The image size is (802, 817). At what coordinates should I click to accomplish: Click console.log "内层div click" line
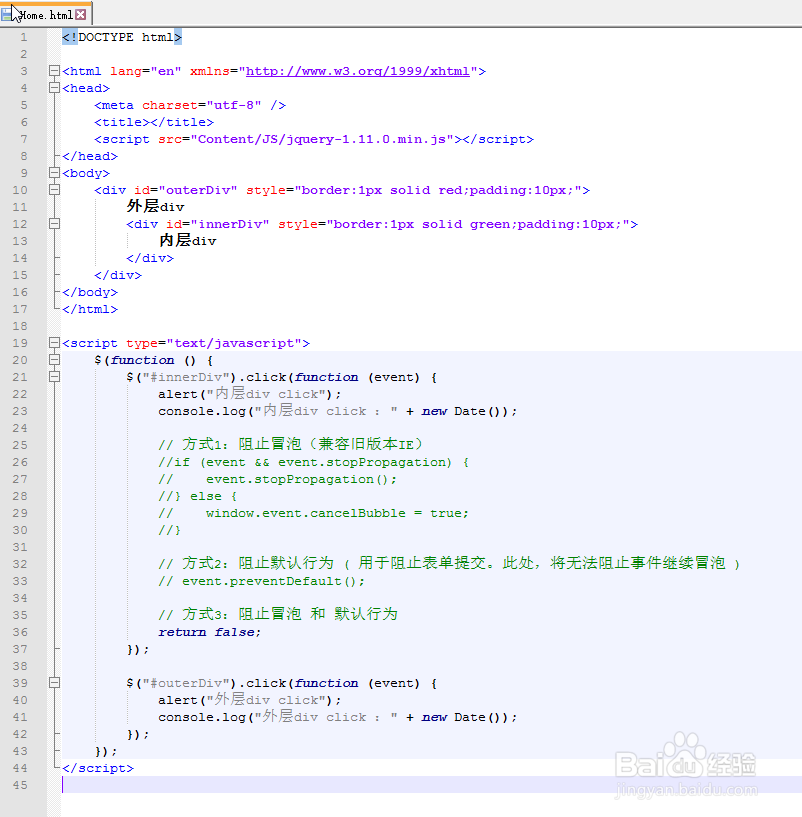tap(338, 411)
